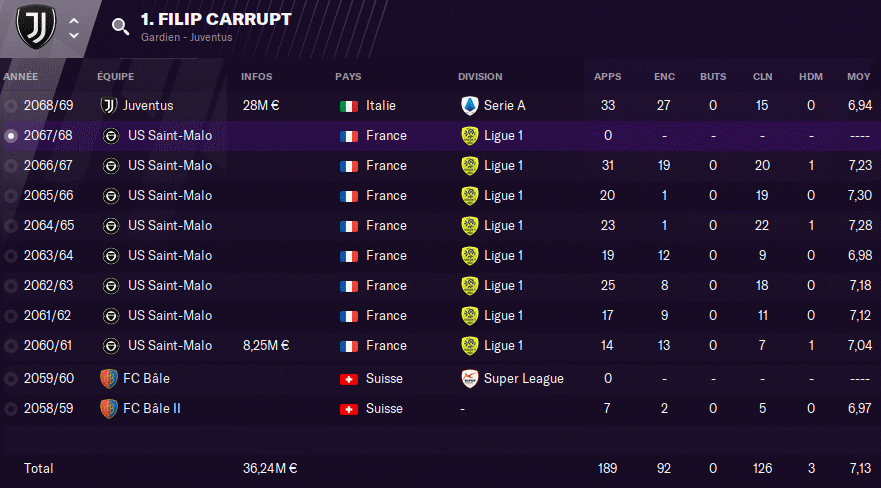Viewport: 881px width, 488px height.
Task: Click the Serie A league logo
Action: coord(470,106)
